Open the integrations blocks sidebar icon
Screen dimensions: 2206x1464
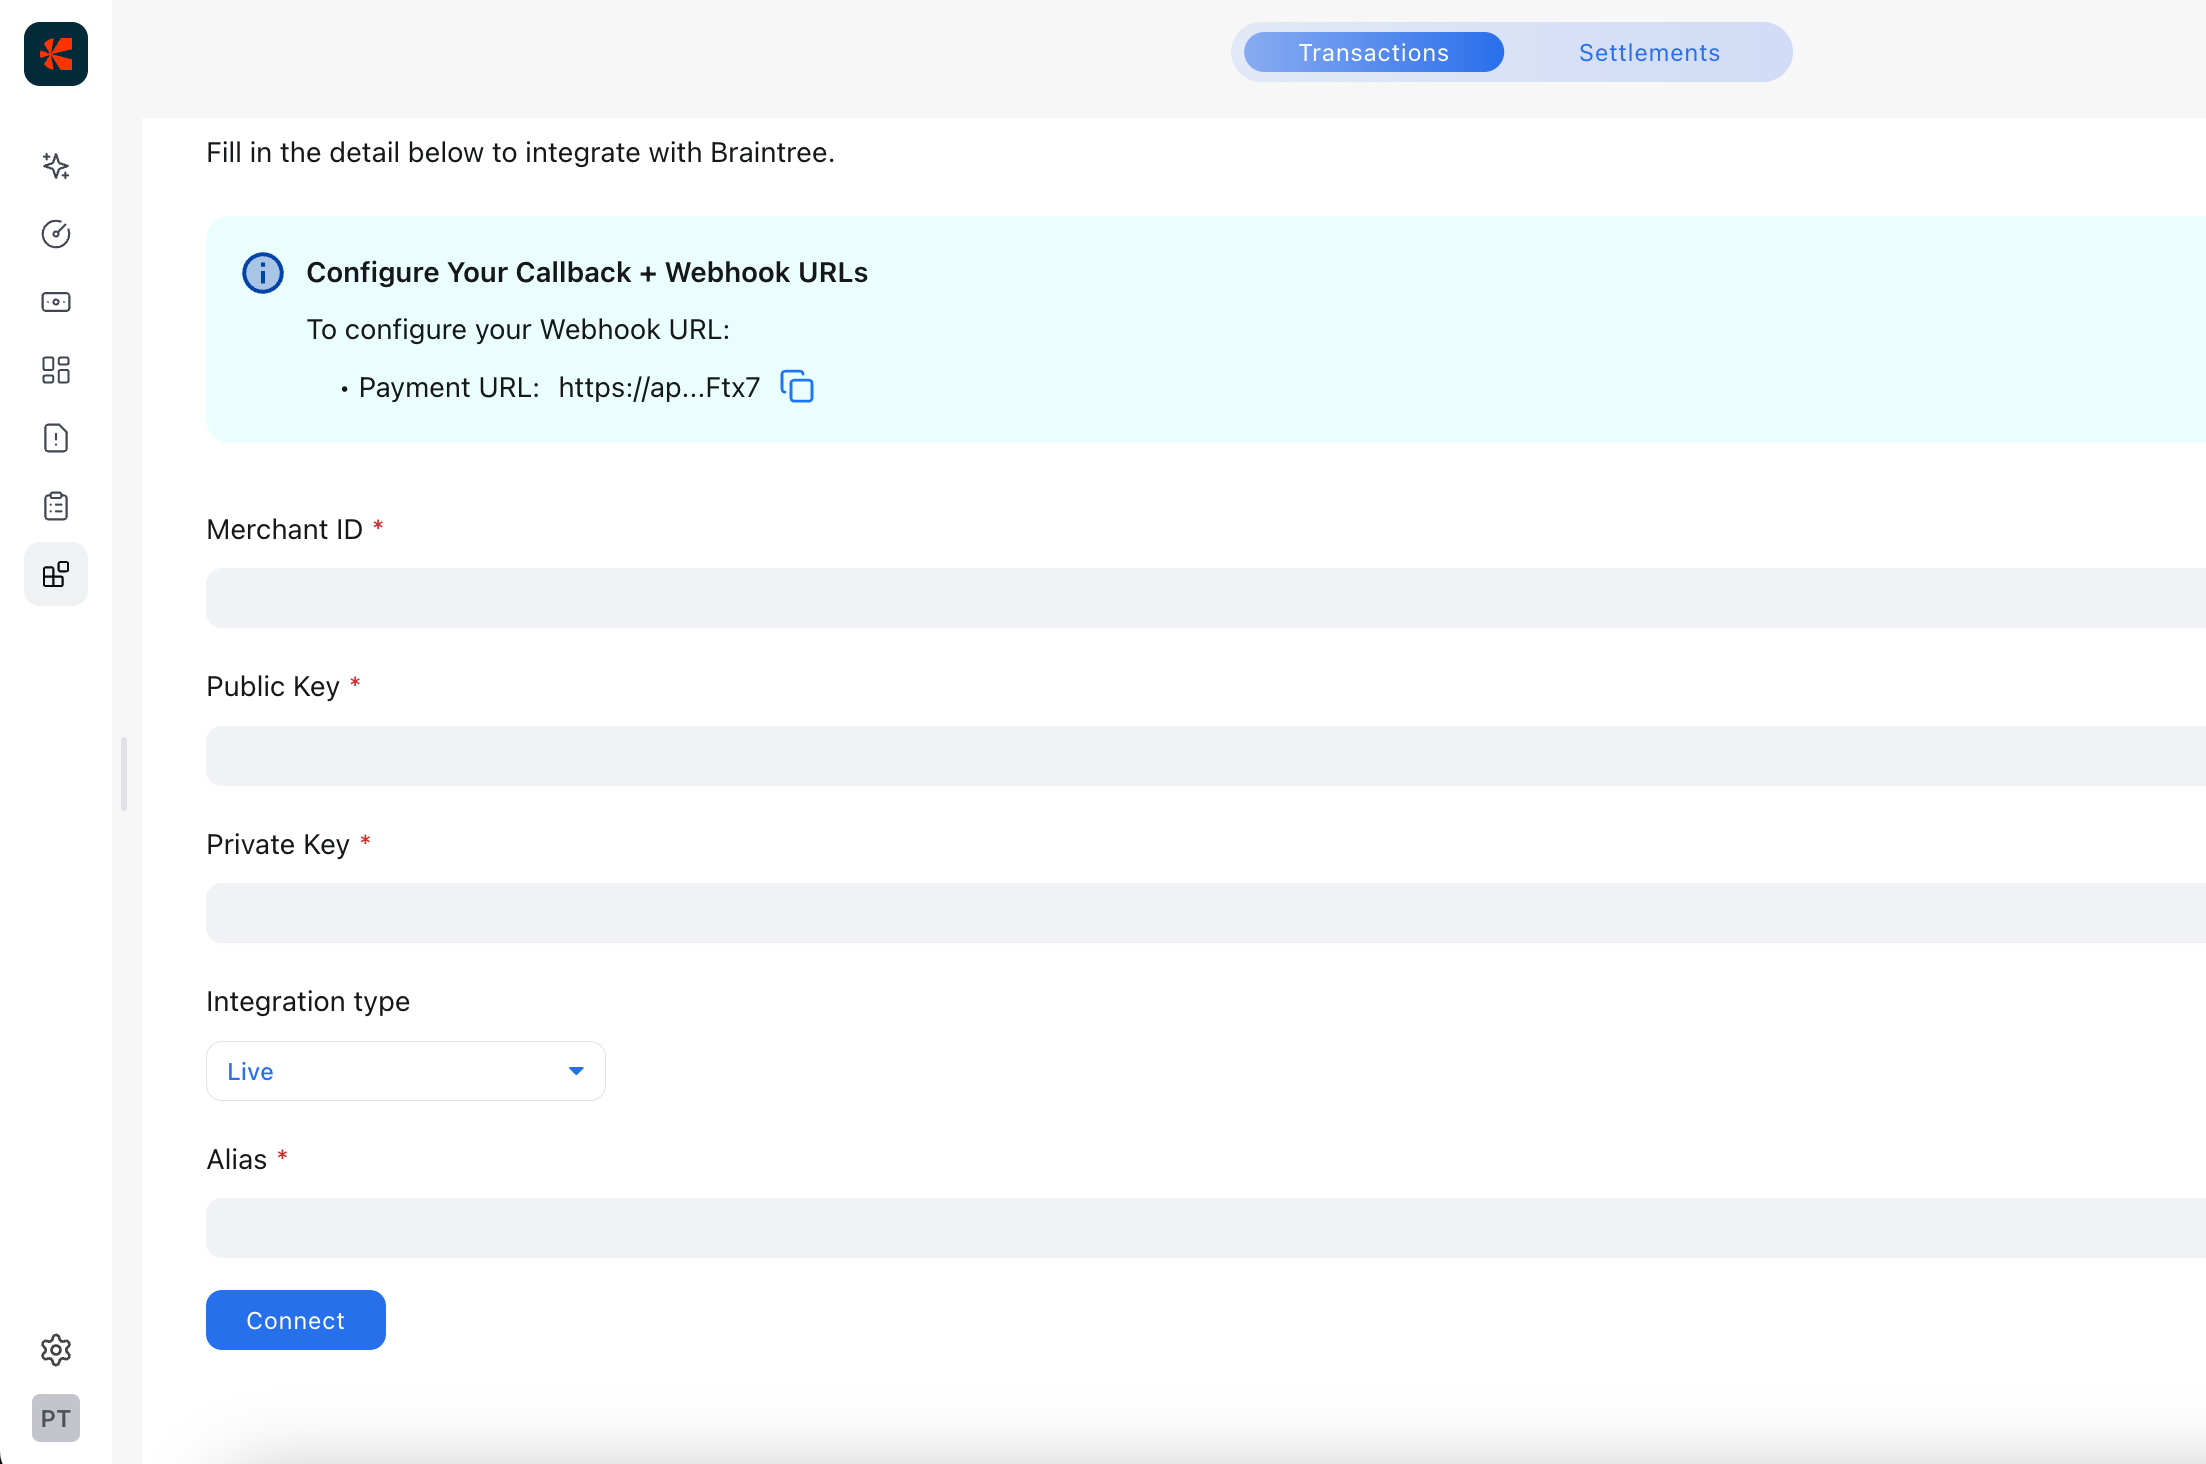coord(56,574)
